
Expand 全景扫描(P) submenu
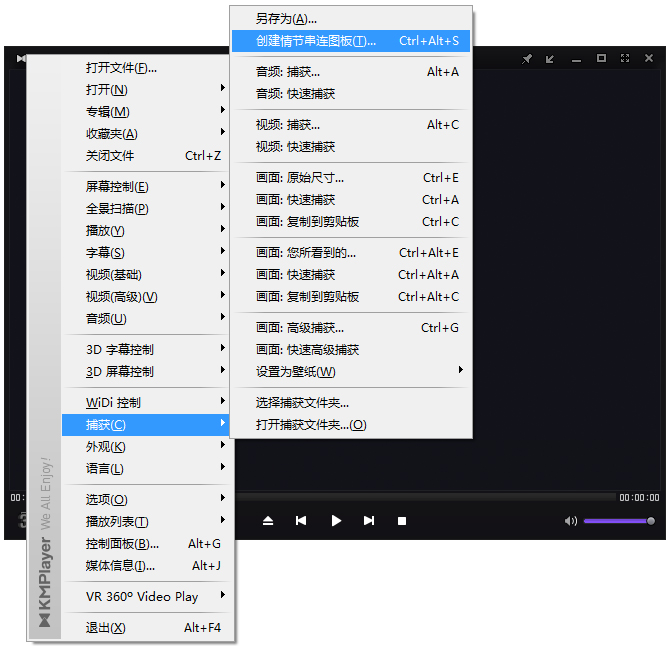tap(145, 209)
